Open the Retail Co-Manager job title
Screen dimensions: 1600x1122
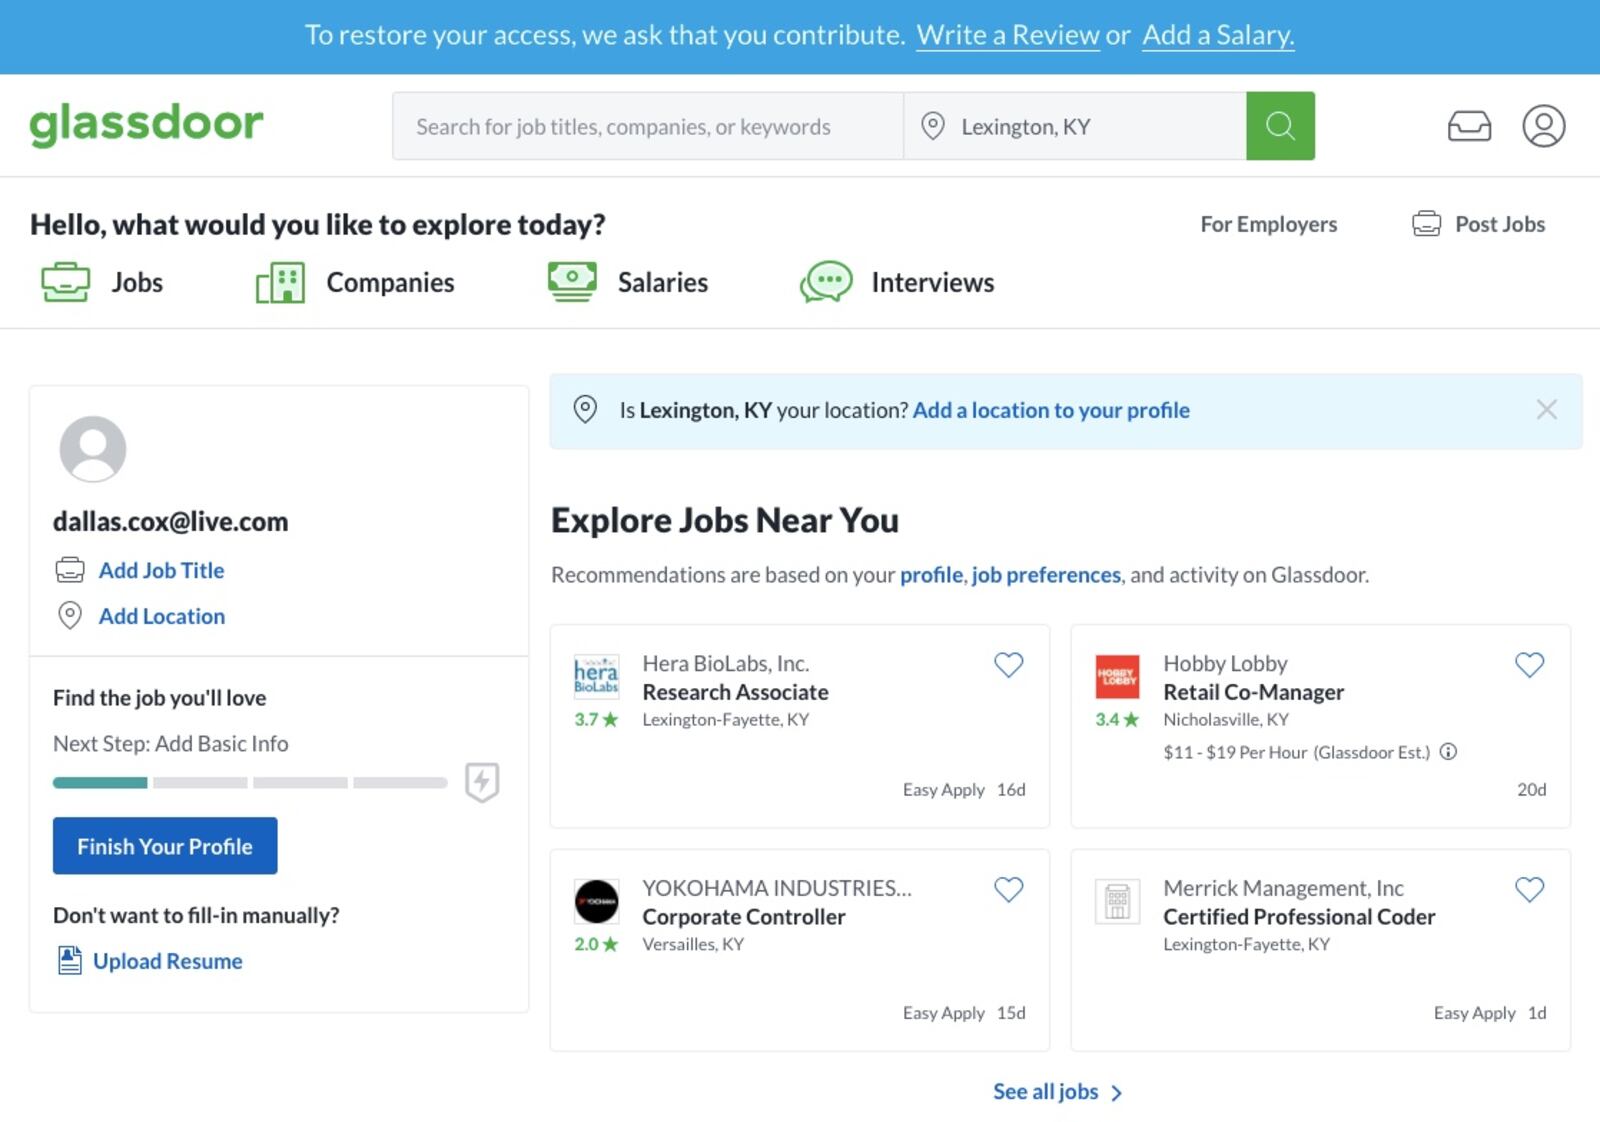(x=1253, y=692)
